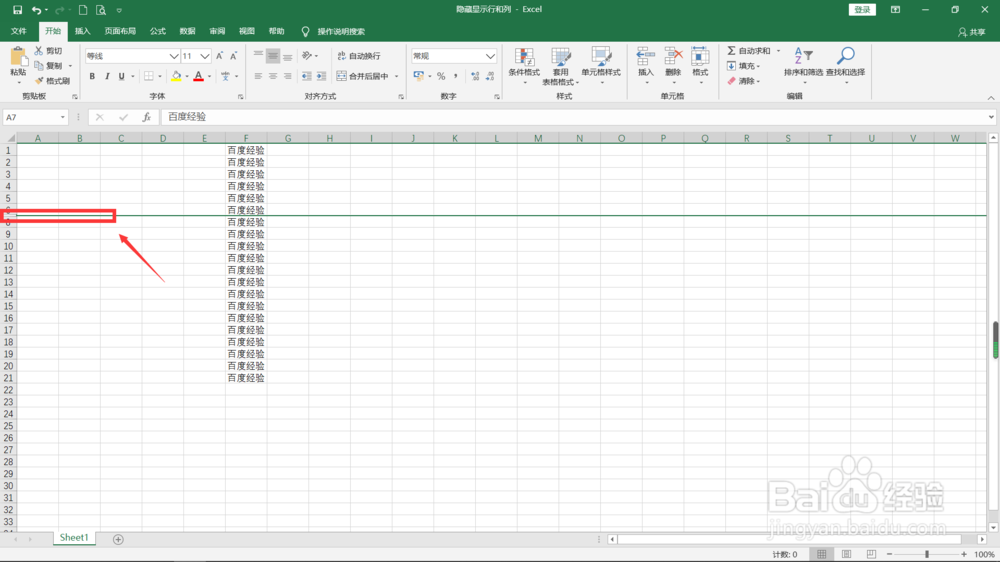The image size is (1000, 562).
Task: Click the Decrease indent icon
Action: coord(307,76)
